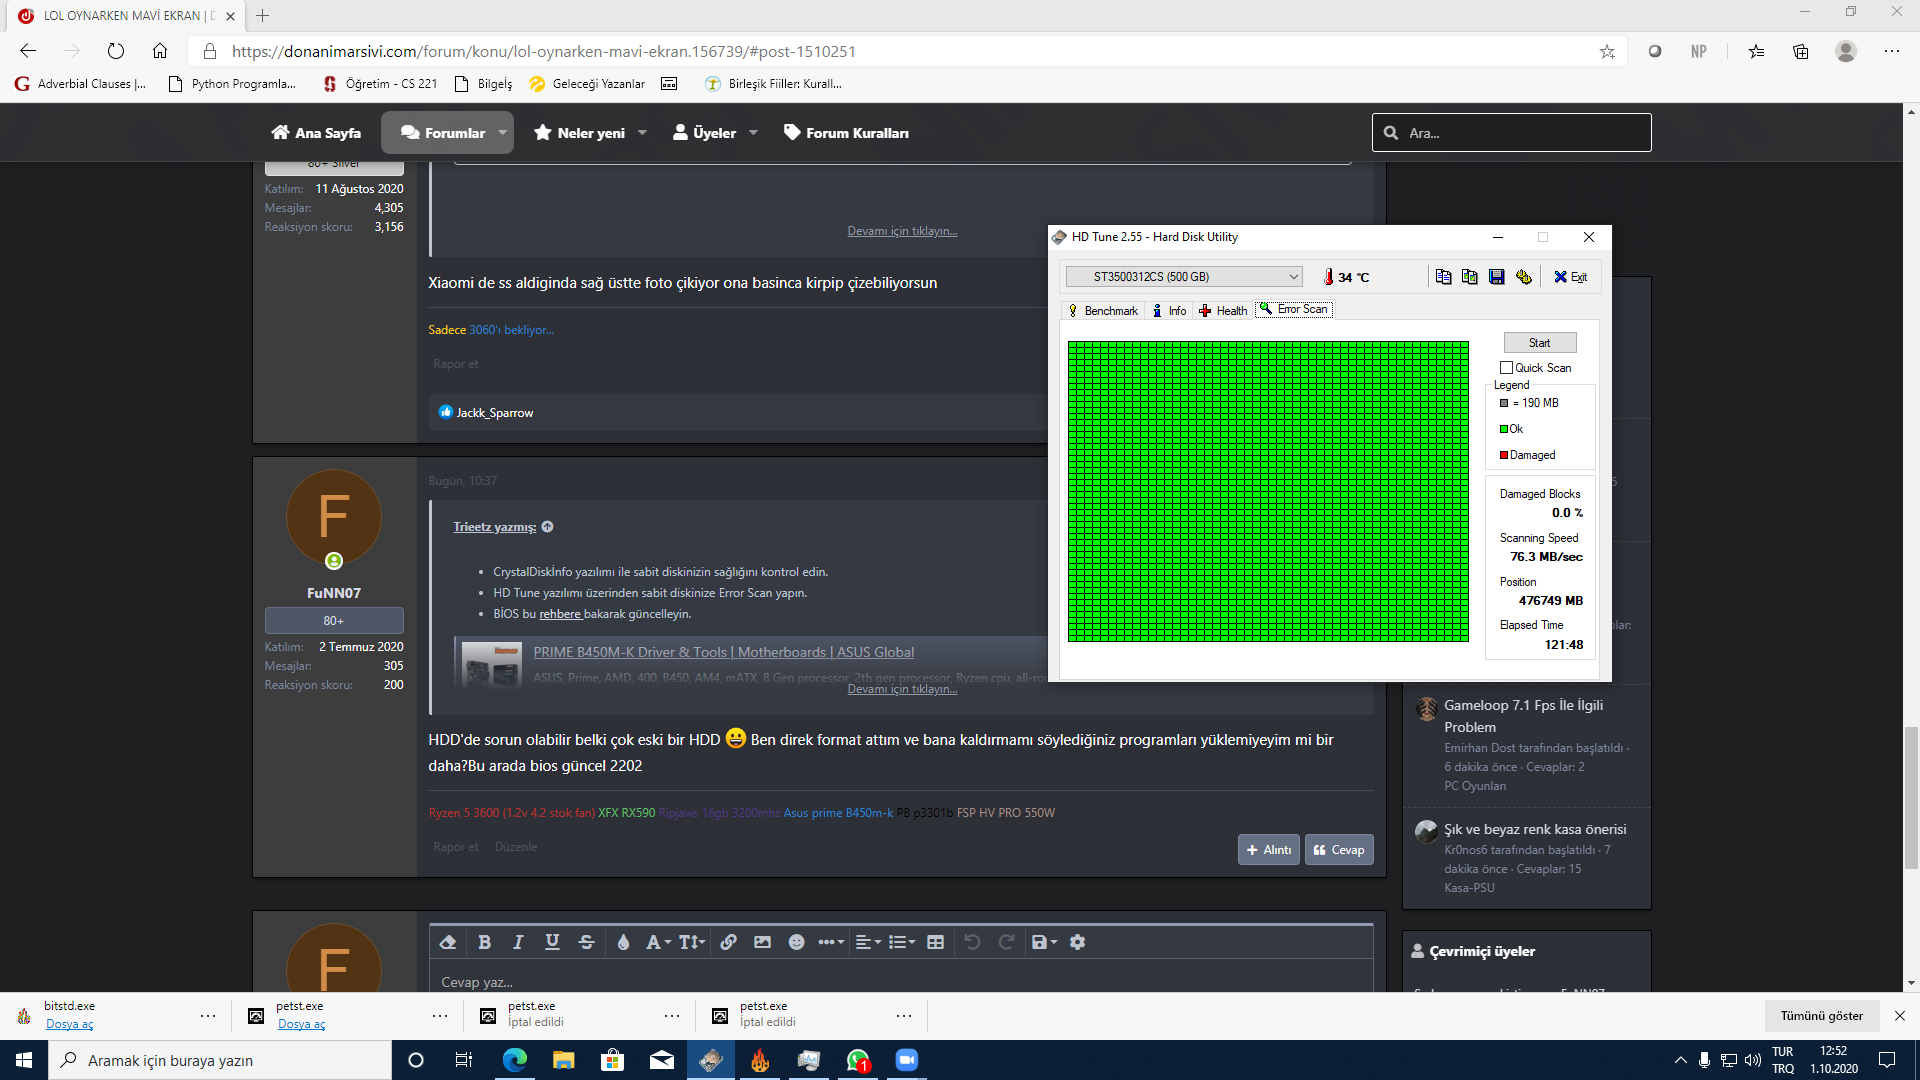Toggle strikethrough formatting in editor
This screenshot has width=1920, height=1080.
pos(586,942)
